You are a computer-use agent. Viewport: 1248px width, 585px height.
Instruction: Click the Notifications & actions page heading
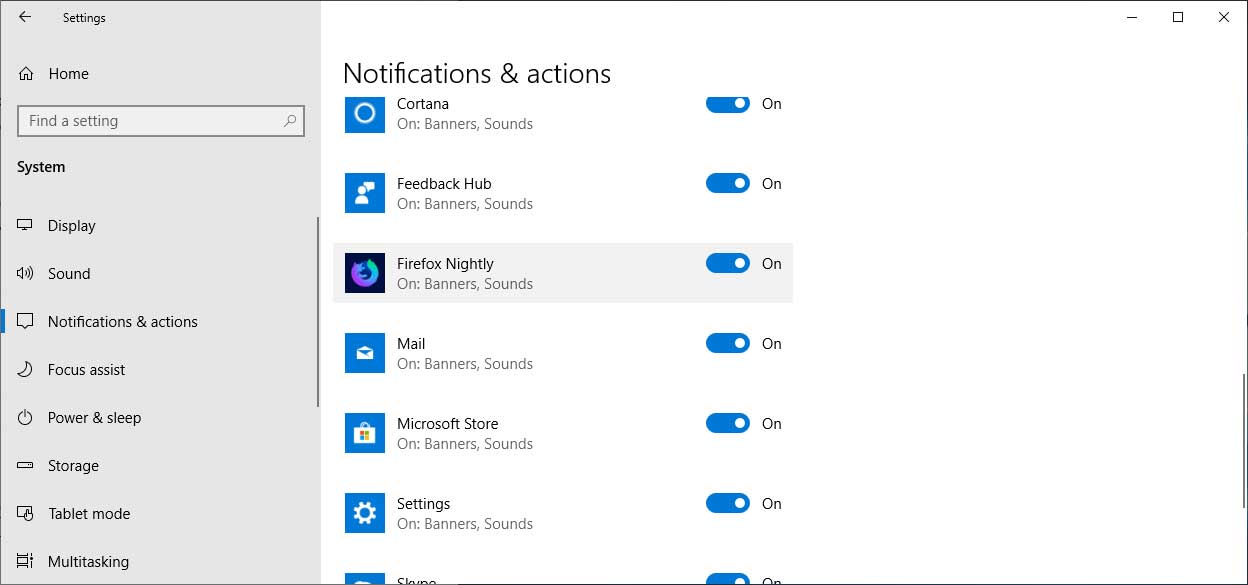pos(477,74)
